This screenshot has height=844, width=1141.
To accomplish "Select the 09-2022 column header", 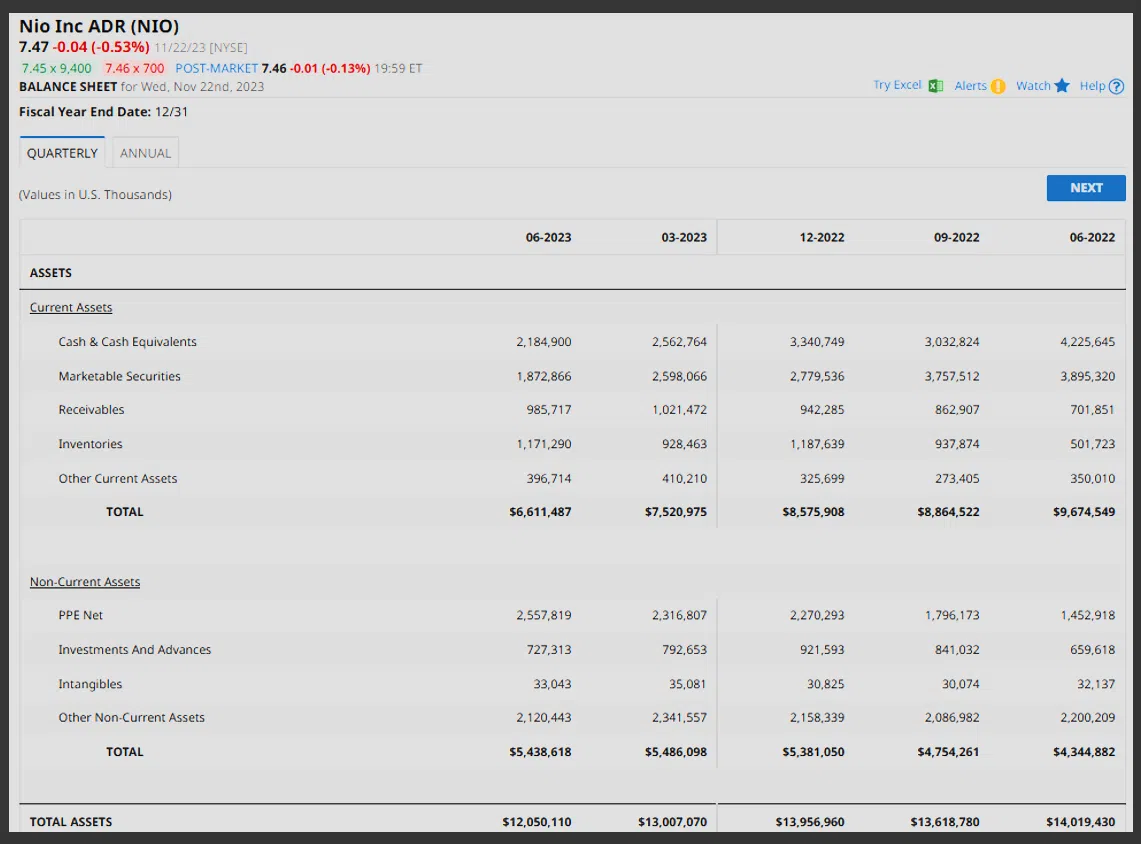I will pos(957,237).
